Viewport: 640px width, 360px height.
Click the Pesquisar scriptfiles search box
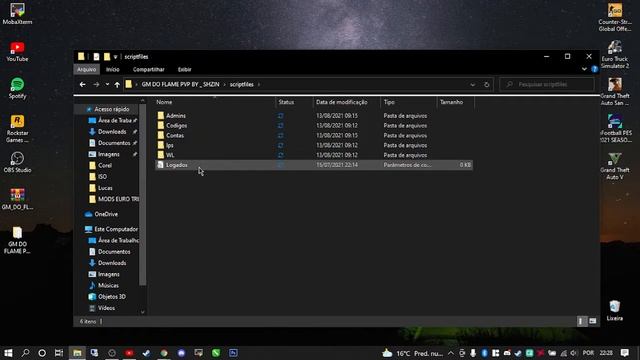pyautogui.click(x=547, y=84)
